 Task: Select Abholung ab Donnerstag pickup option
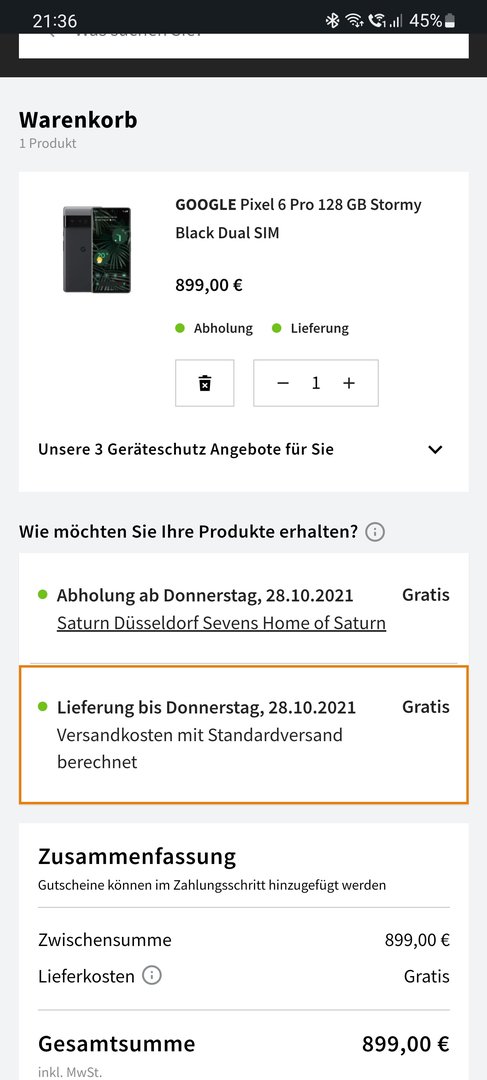tap(243, 608)
